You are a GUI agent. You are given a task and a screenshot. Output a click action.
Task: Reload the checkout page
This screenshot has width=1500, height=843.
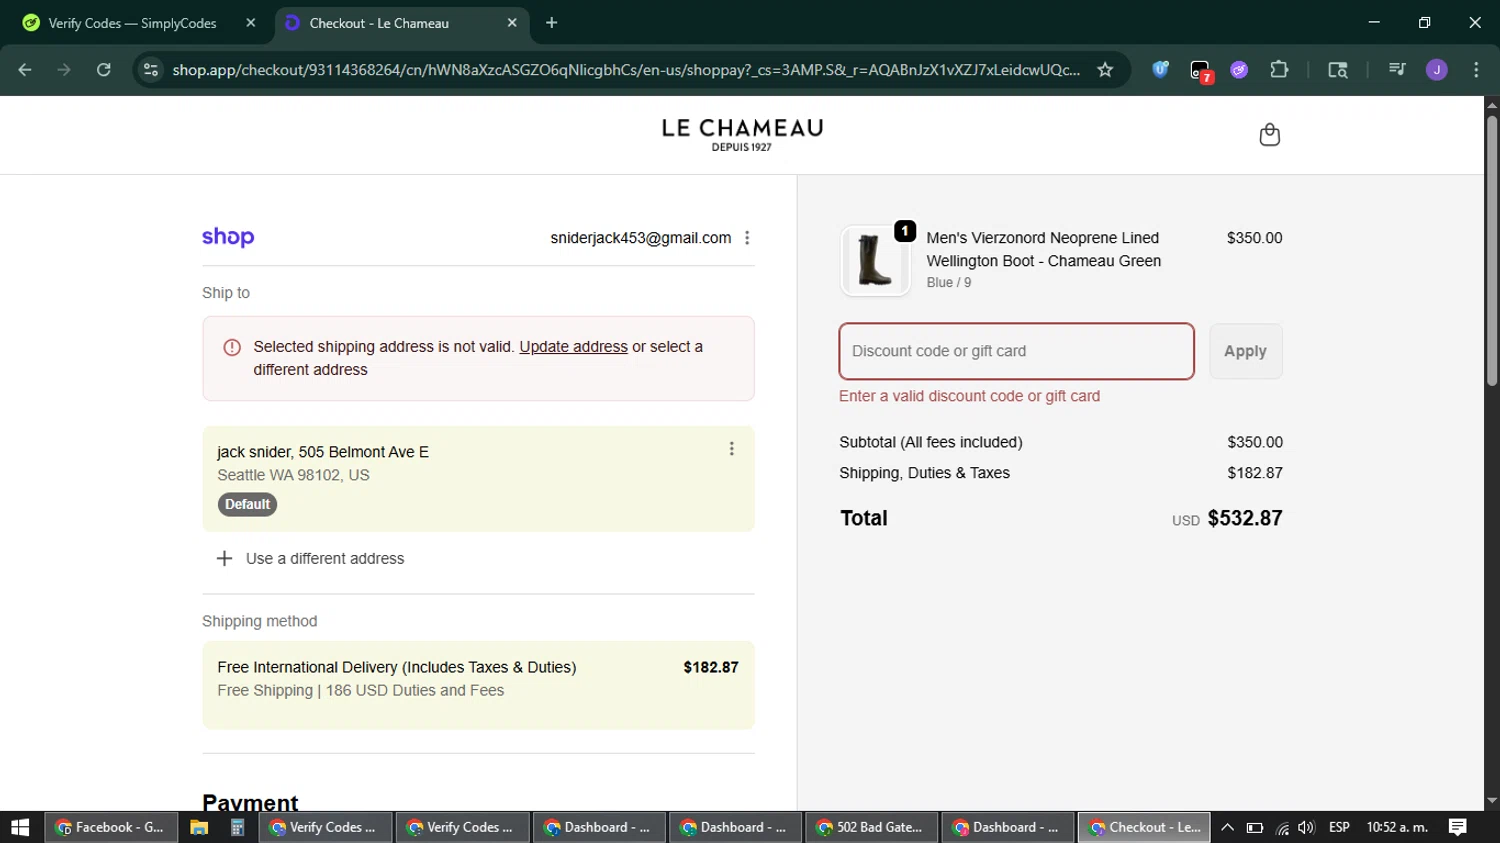[103, 70]
